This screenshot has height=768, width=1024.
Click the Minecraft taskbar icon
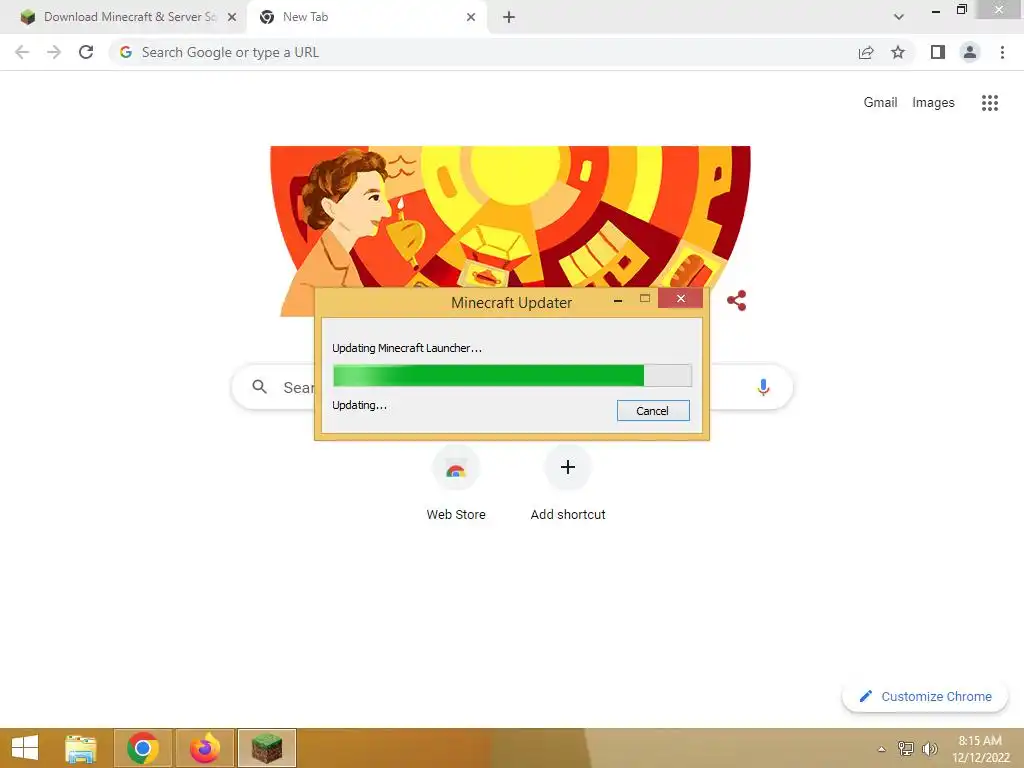coord(267,748)
